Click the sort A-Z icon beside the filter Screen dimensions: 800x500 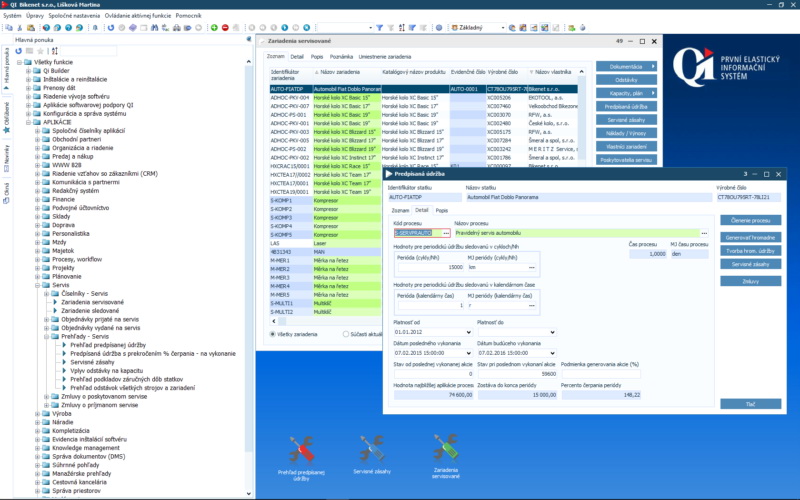402,28
